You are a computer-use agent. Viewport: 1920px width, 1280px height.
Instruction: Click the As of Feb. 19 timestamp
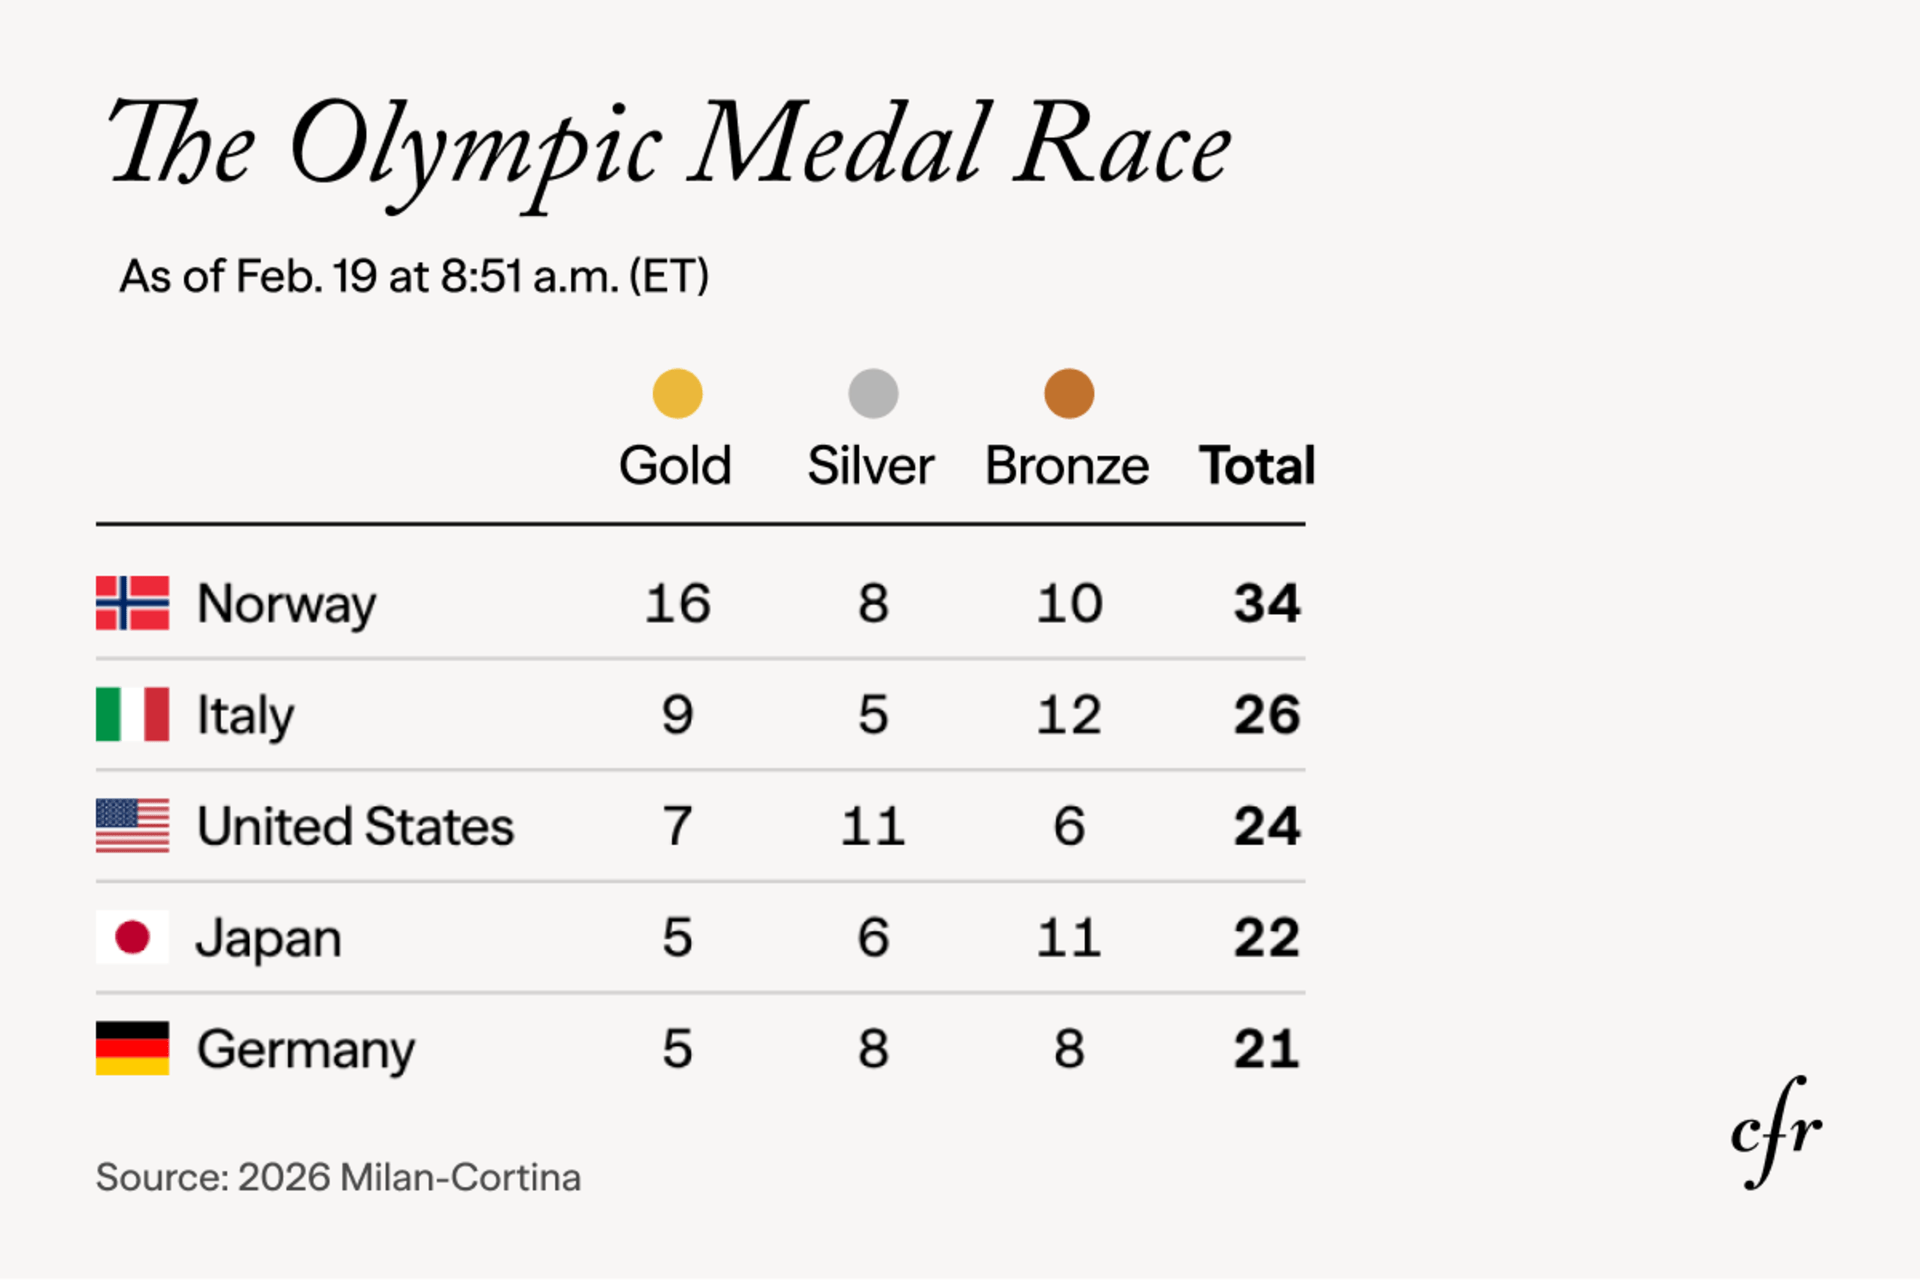click(414, 276)
